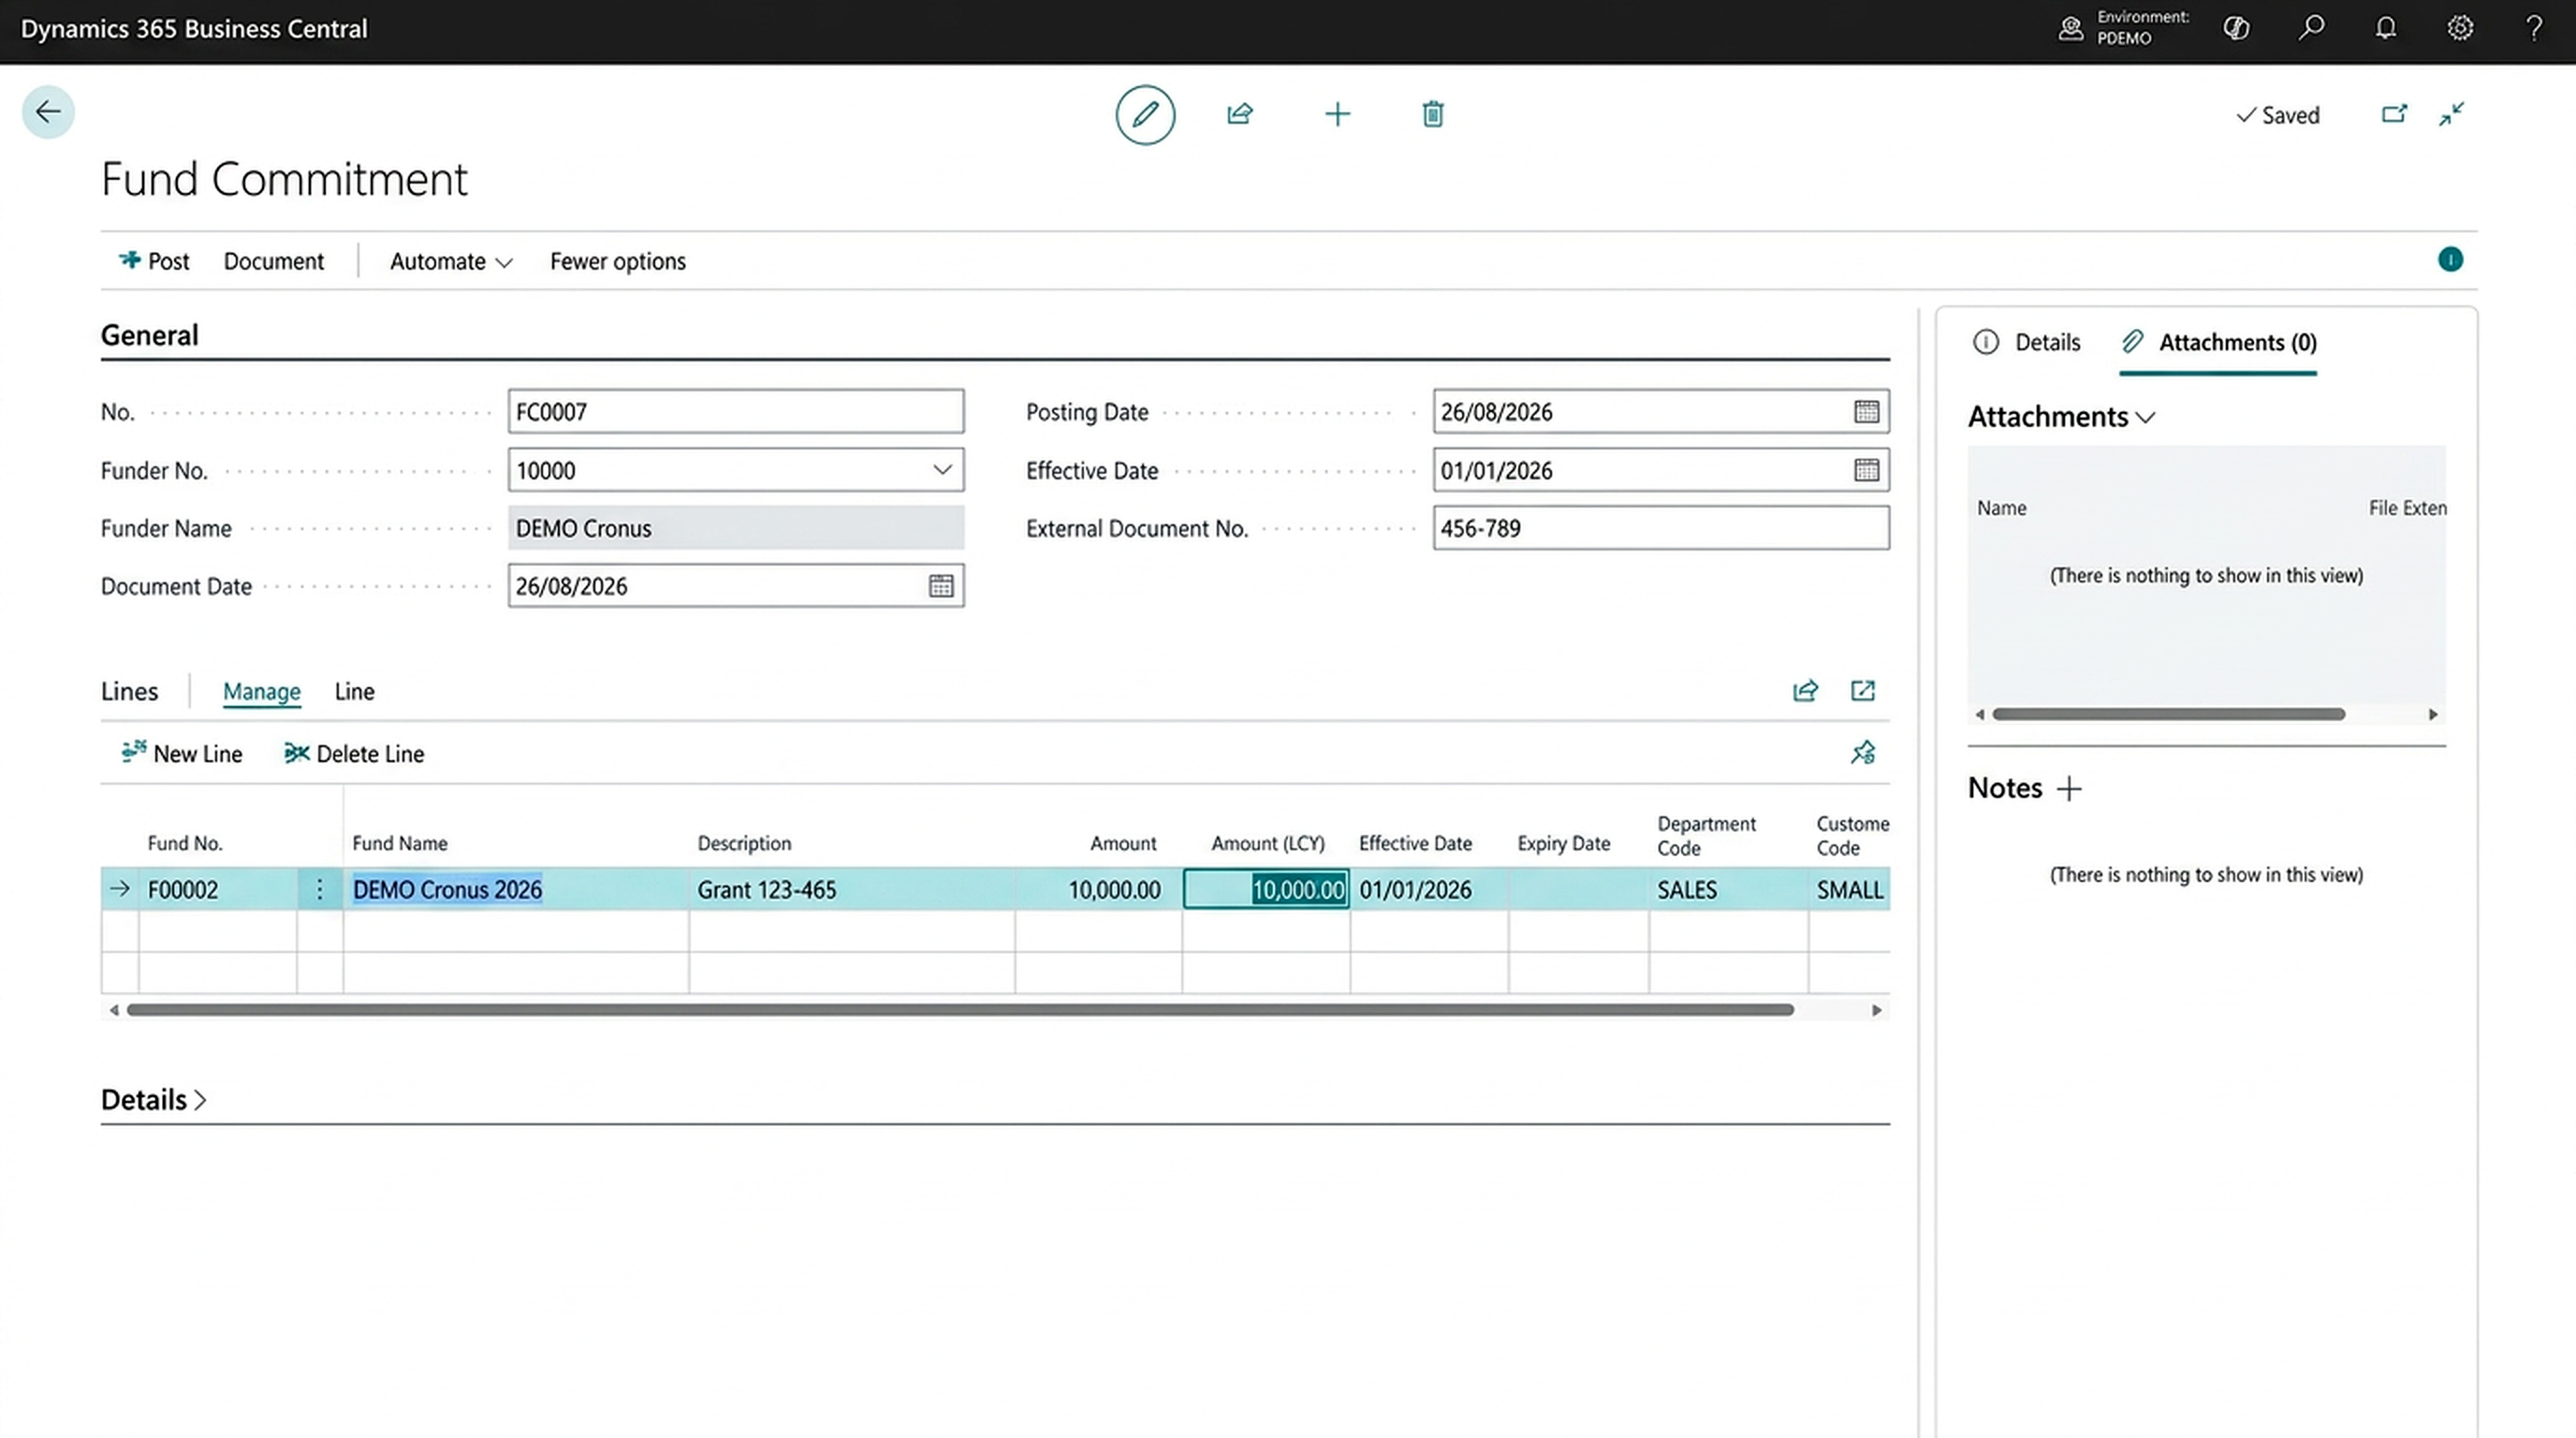
Task: Expand the Details section below the lines
Action: pyautogui.click(x=153, y=1100)
